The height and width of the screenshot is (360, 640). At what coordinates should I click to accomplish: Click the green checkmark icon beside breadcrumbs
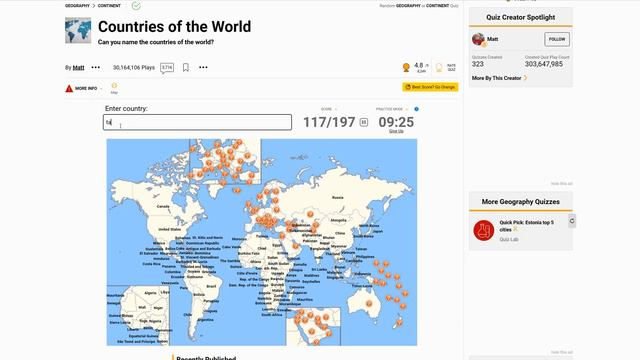[136, 6]
